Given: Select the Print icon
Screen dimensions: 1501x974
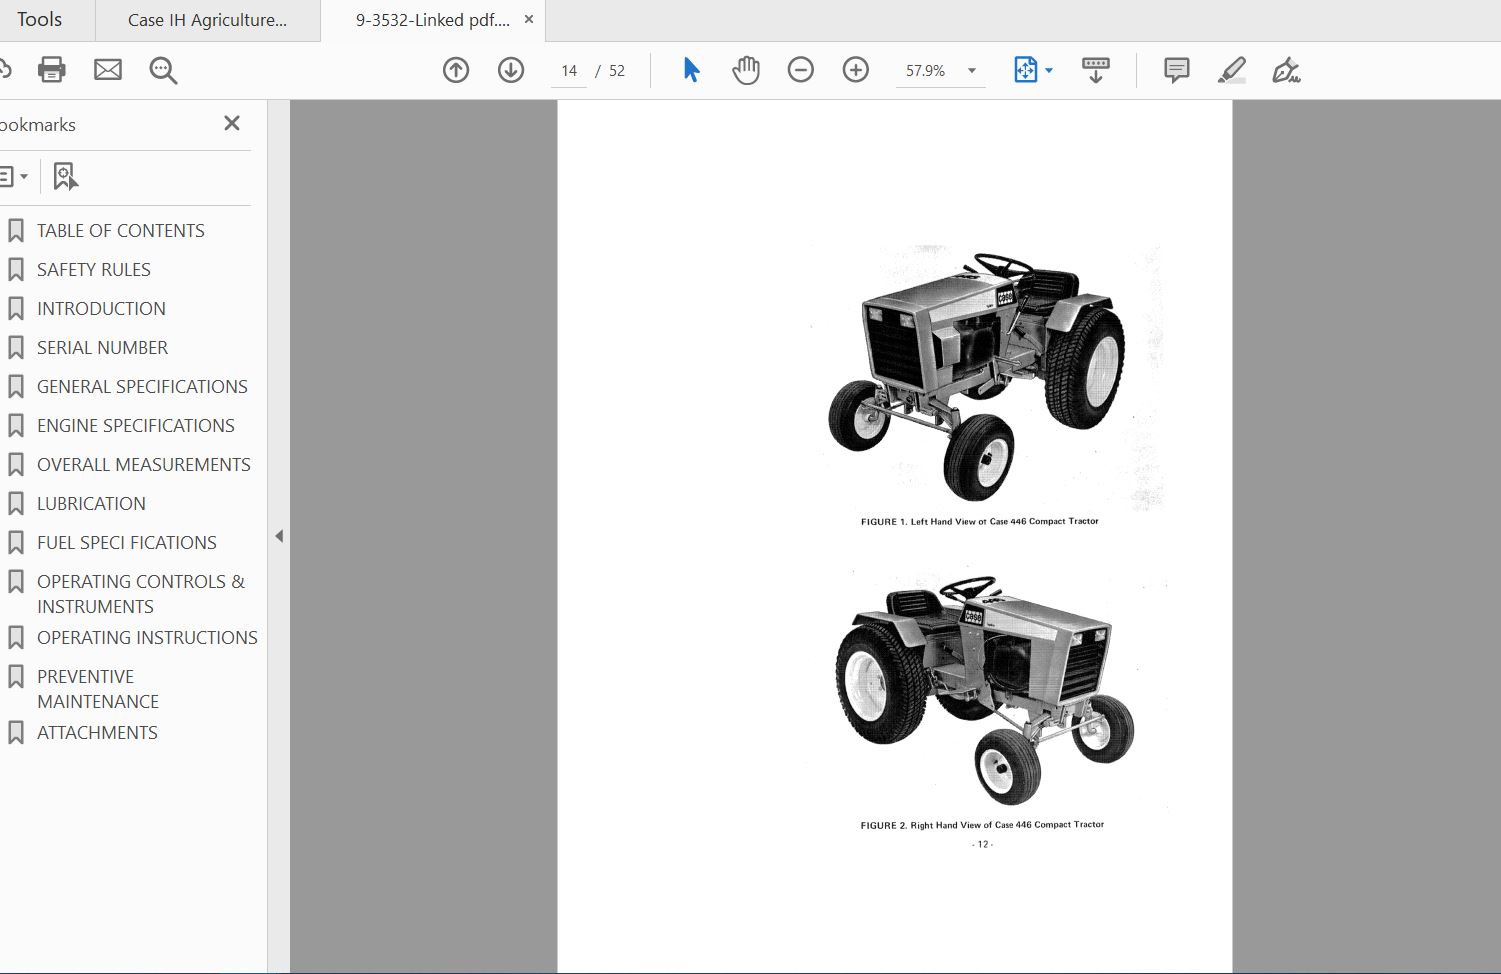Looking at the screenshot, I should pos(51,70).
